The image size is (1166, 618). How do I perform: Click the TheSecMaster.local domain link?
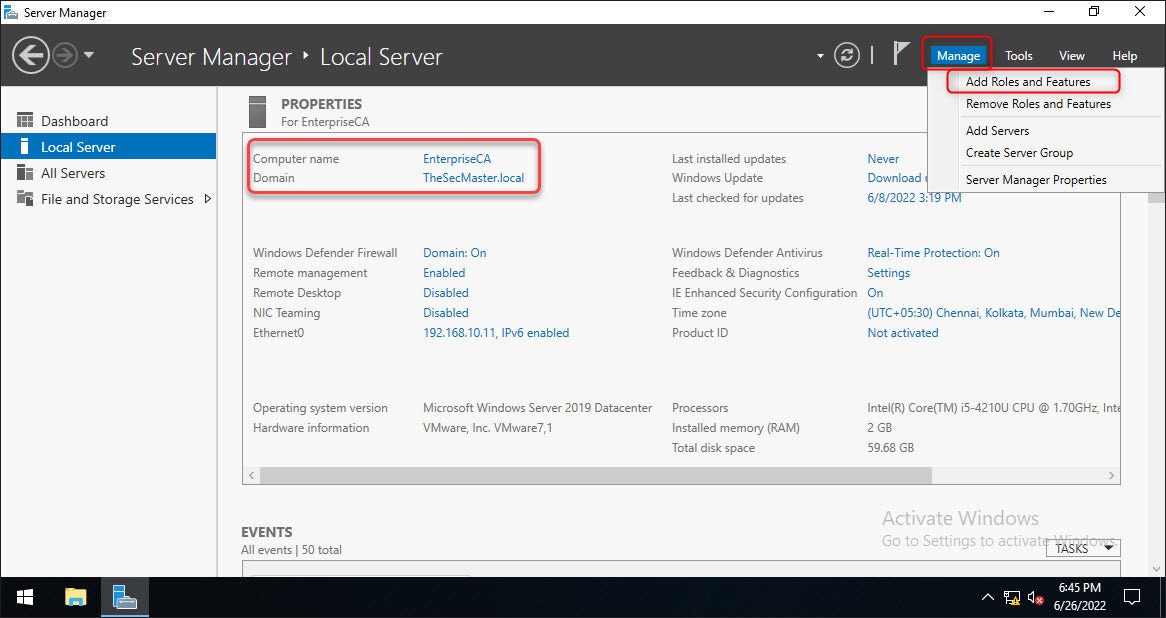click(473, 178)
